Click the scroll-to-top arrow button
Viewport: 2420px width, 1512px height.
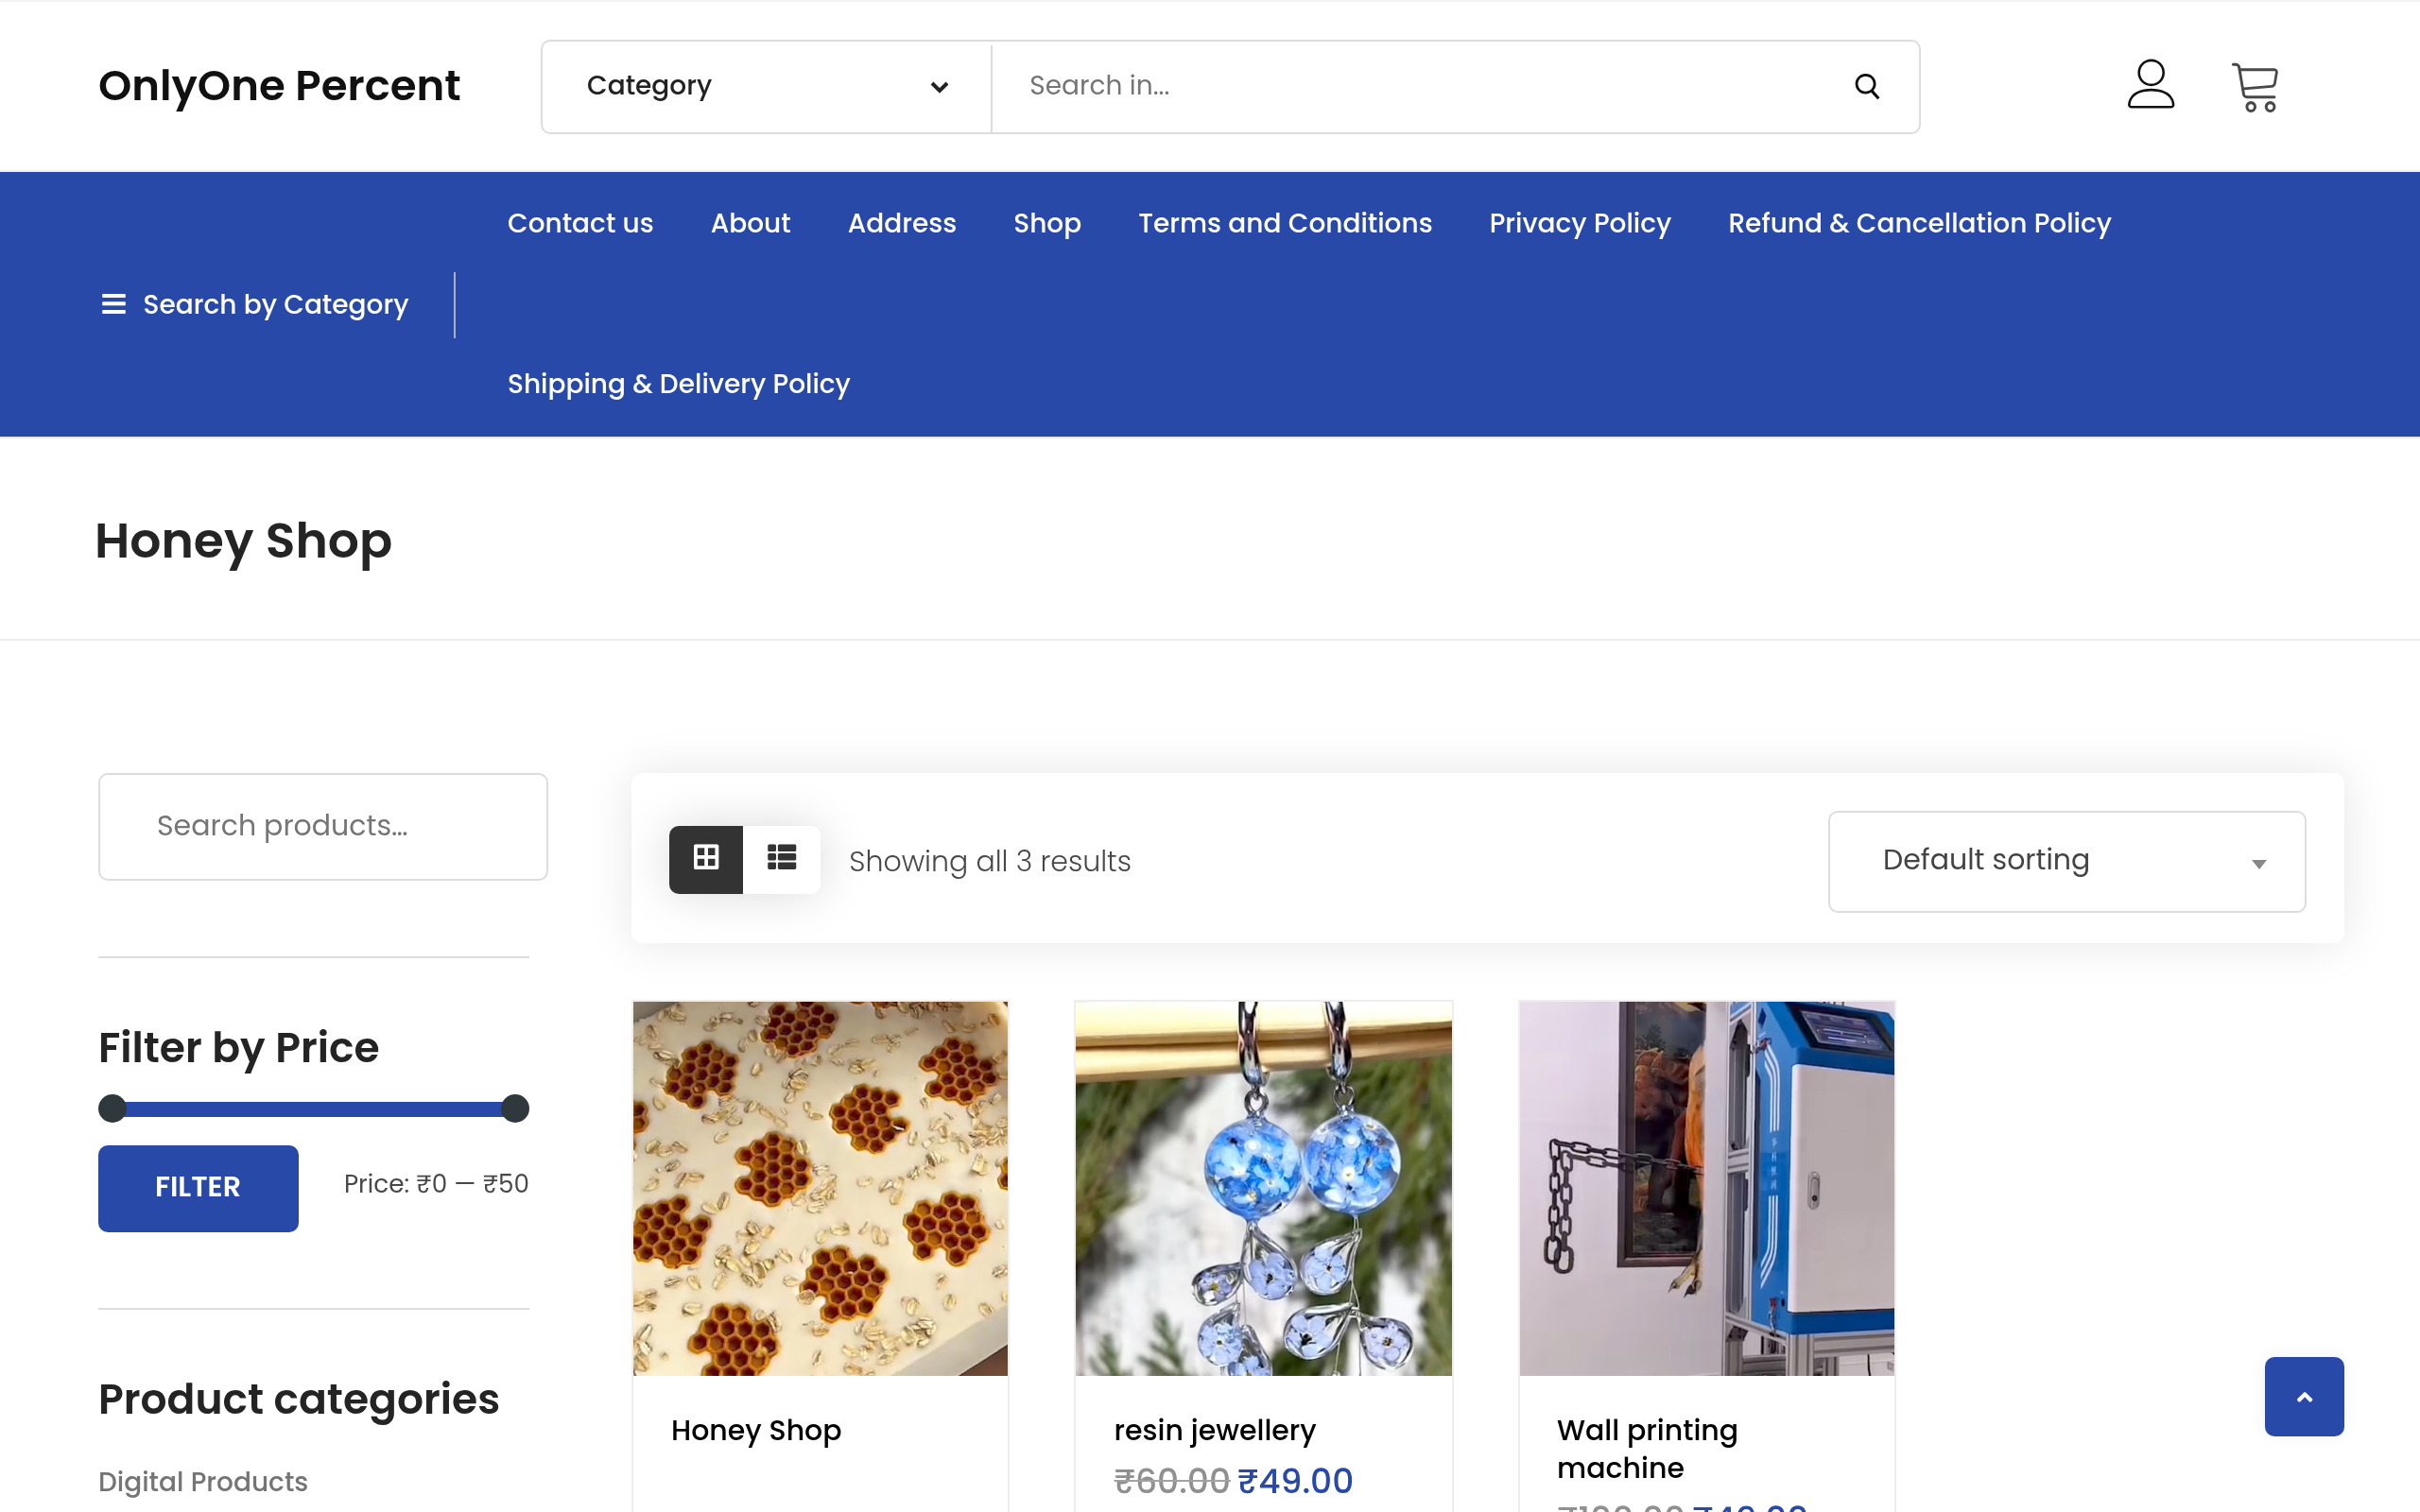tap(2303, 1396)
